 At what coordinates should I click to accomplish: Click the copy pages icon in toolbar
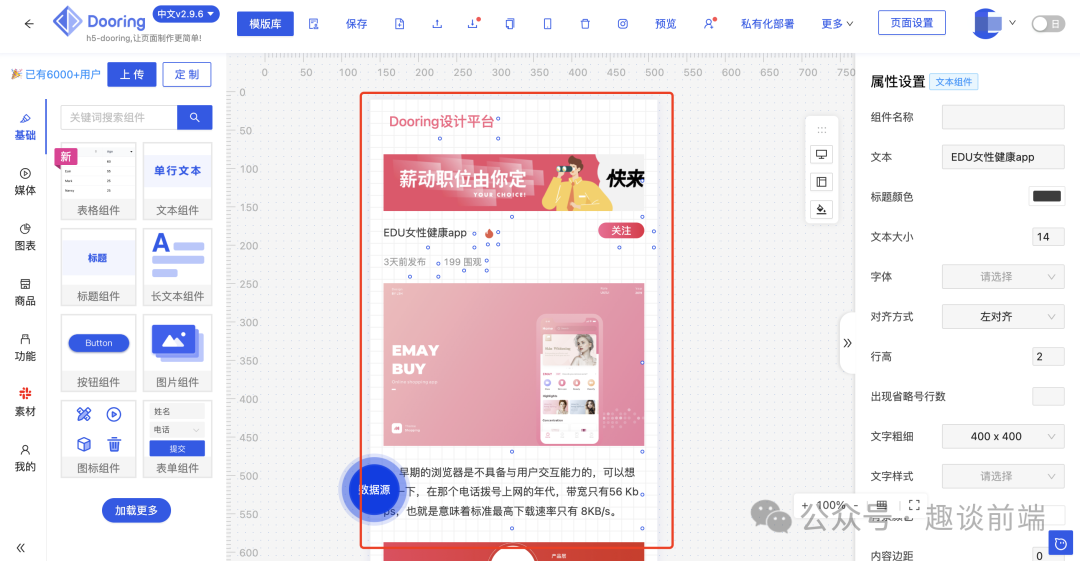coord(510,23)
